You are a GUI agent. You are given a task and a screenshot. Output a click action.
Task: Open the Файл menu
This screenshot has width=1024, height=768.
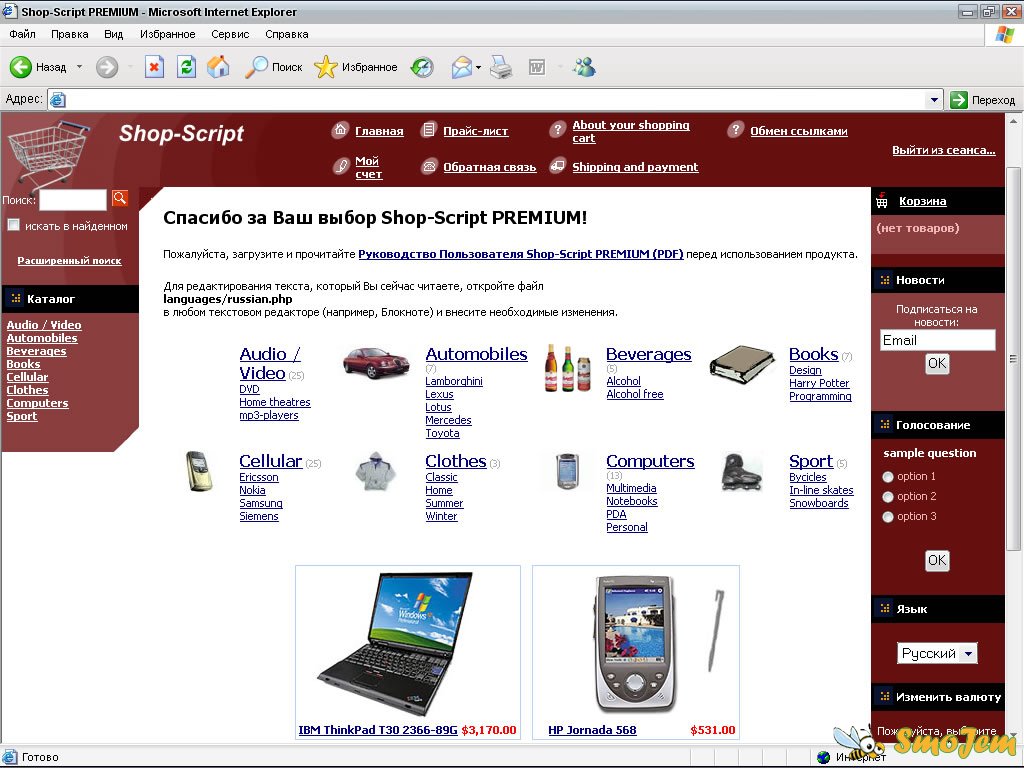tap(22, 34)
